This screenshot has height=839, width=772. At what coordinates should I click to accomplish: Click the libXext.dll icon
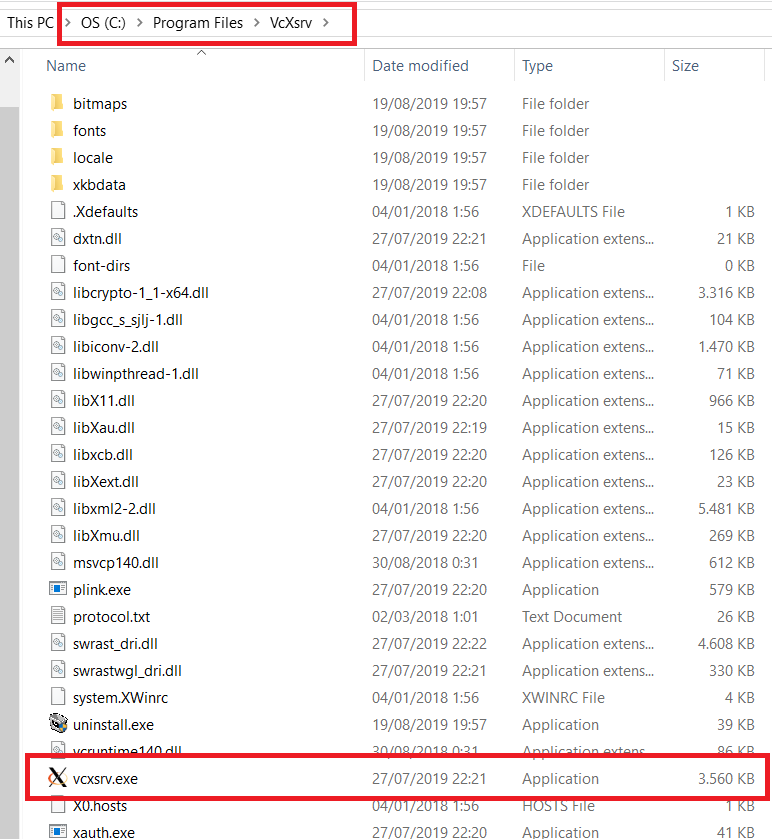(x=58, y=480)
